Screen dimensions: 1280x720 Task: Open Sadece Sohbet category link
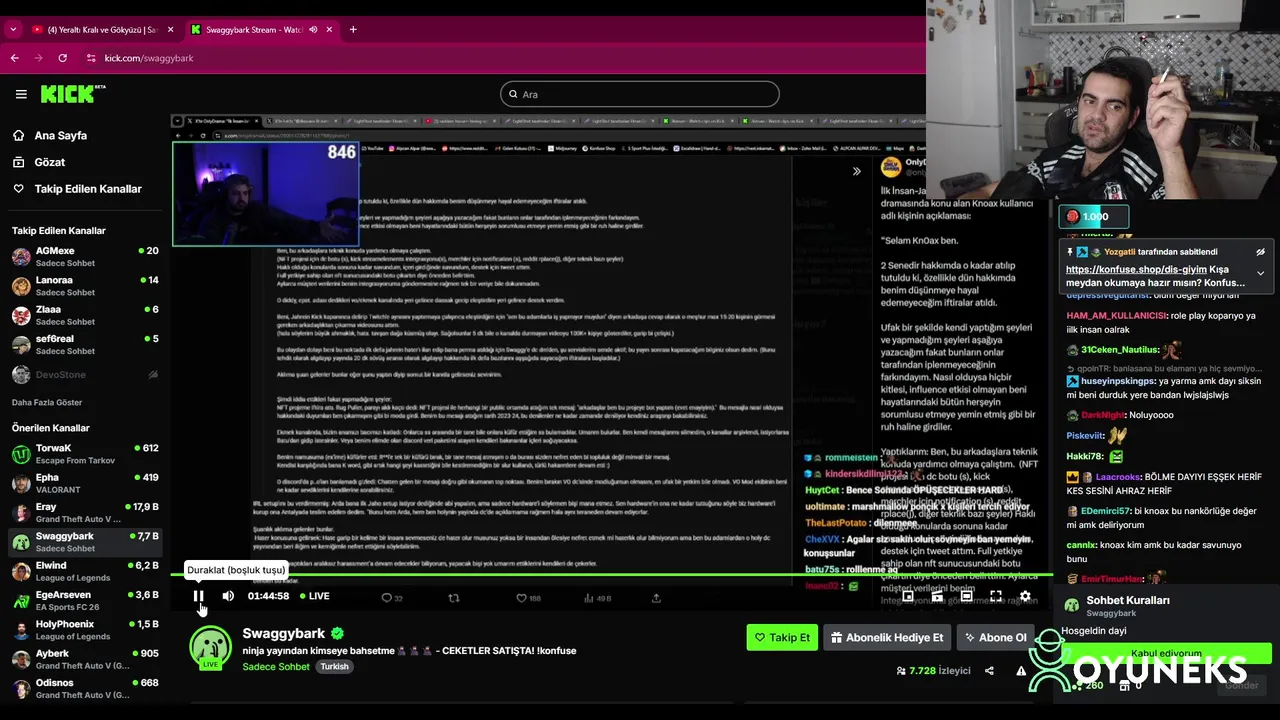276,667
